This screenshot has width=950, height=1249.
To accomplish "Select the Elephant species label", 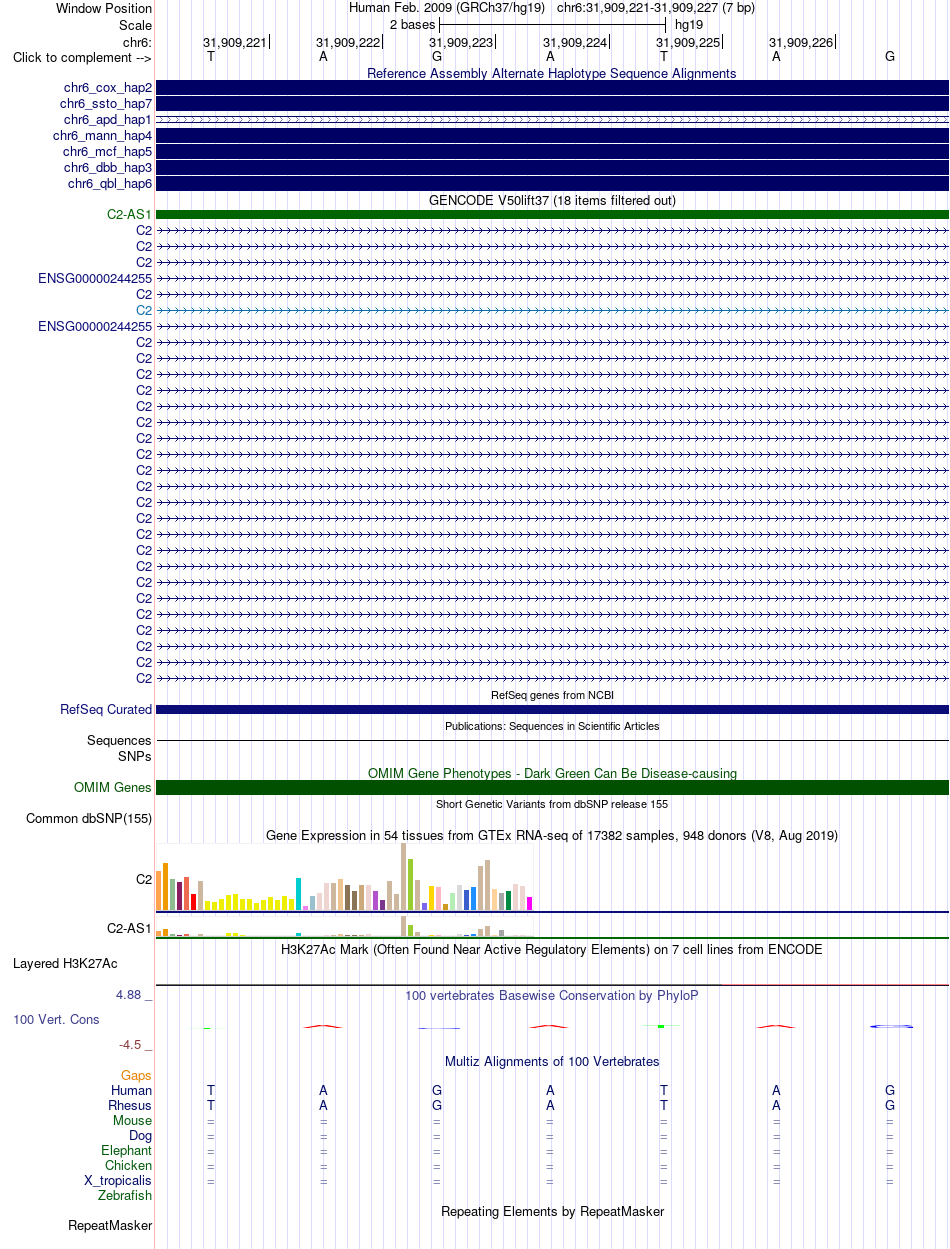I will 127,1151.
